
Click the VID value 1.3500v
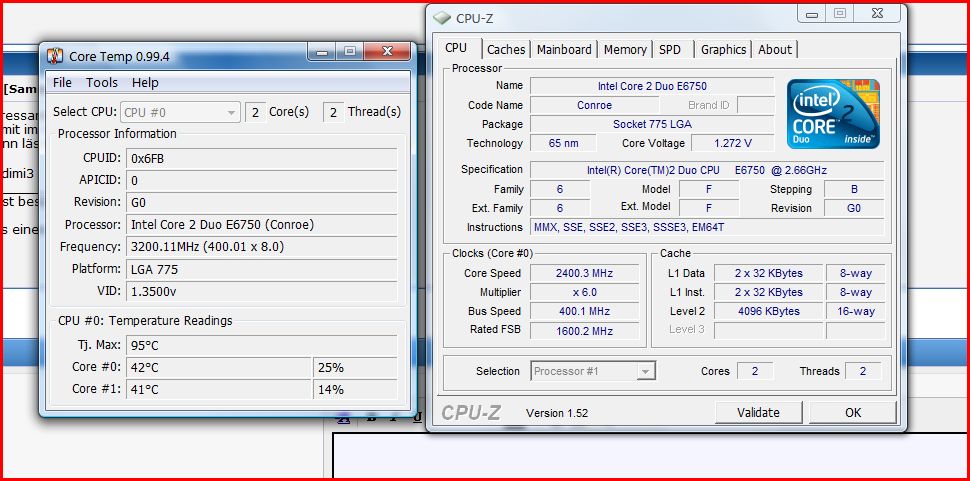(262, 291)
